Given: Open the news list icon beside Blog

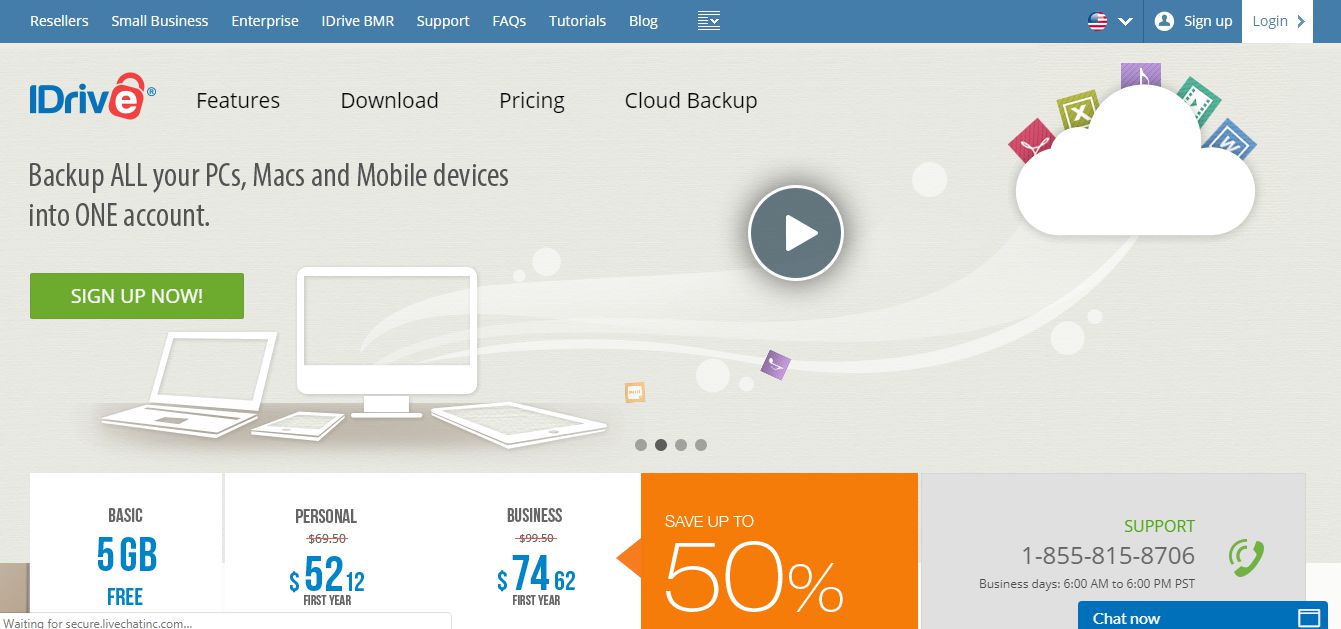Looking at the screenshot, I should tap(709, 20).
